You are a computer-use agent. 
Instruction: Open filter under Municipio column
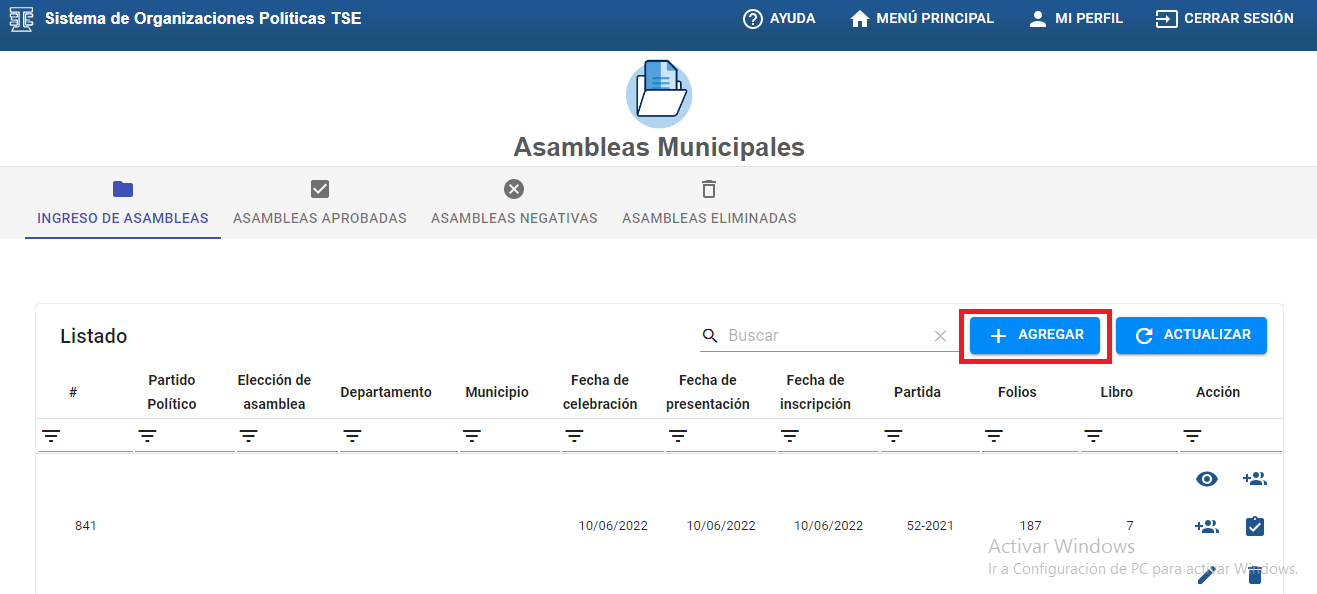[x=472, y=436]
